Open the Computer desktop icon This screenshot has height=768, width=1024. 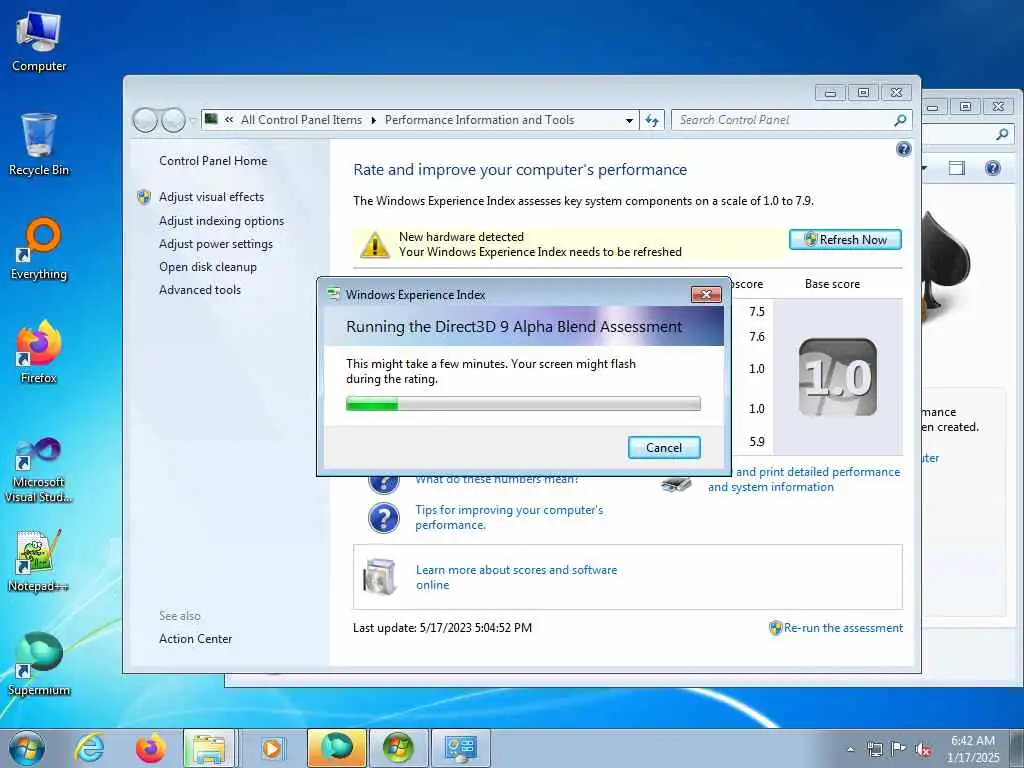pyautogui.click(x=39, y=42)
